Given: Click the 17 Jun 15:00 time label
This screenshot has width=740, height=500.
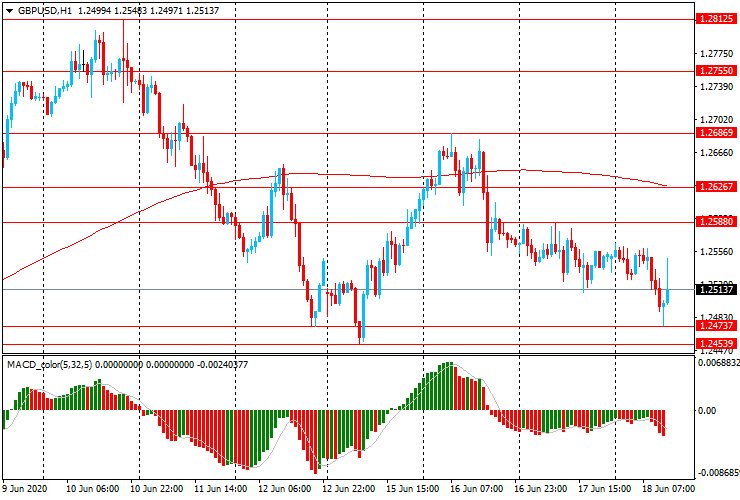Looking at the screenshot, I should (605, 489).
